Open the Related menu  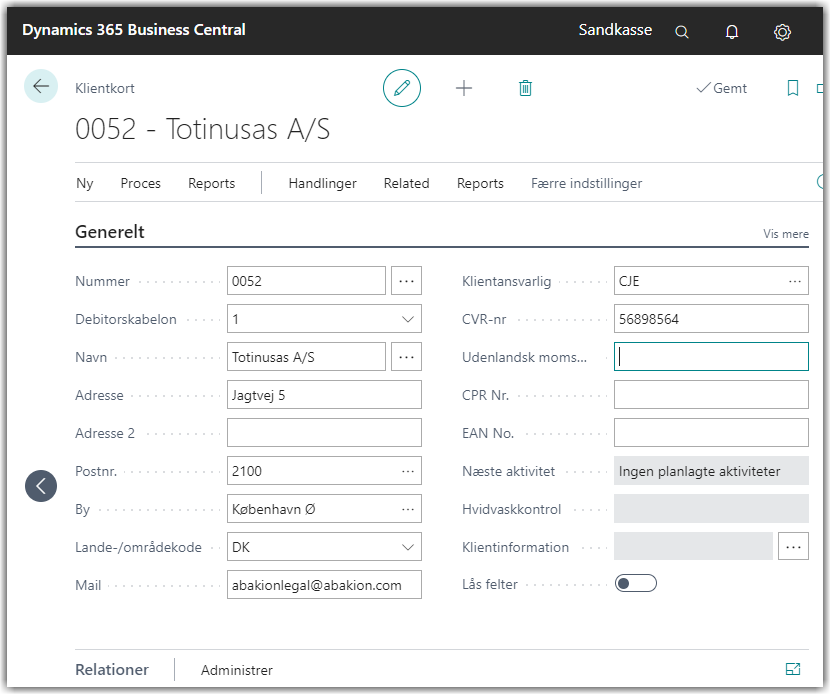[406, 183]
